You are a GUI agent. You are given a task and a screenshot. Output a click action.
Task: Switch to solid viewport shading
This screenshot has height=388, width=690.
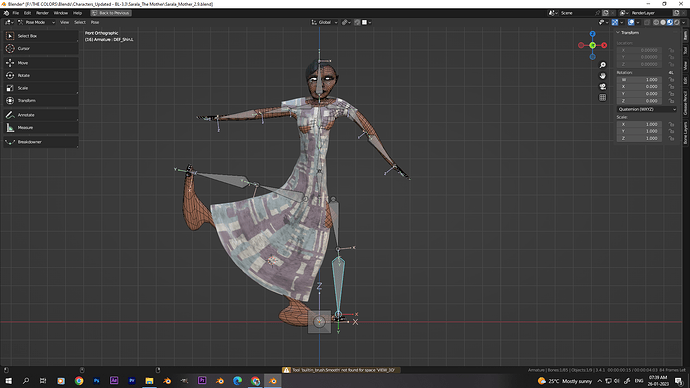tap(663, 22)
